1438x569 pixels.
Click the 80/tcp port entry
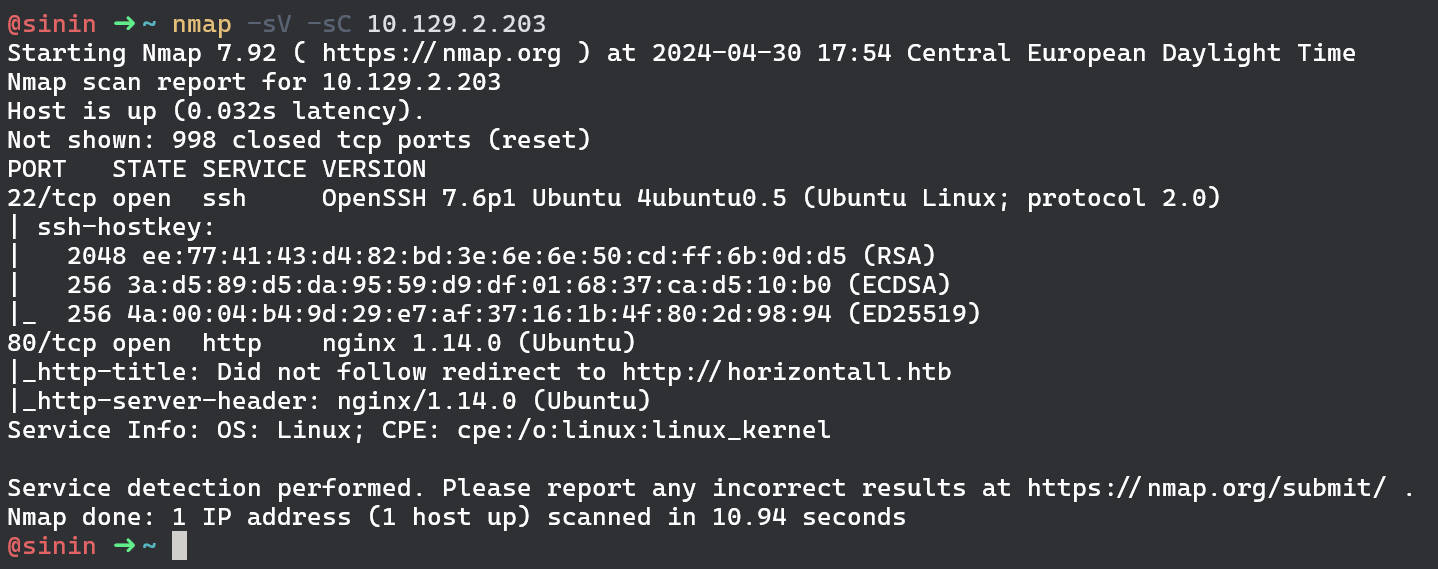(50, 344)
